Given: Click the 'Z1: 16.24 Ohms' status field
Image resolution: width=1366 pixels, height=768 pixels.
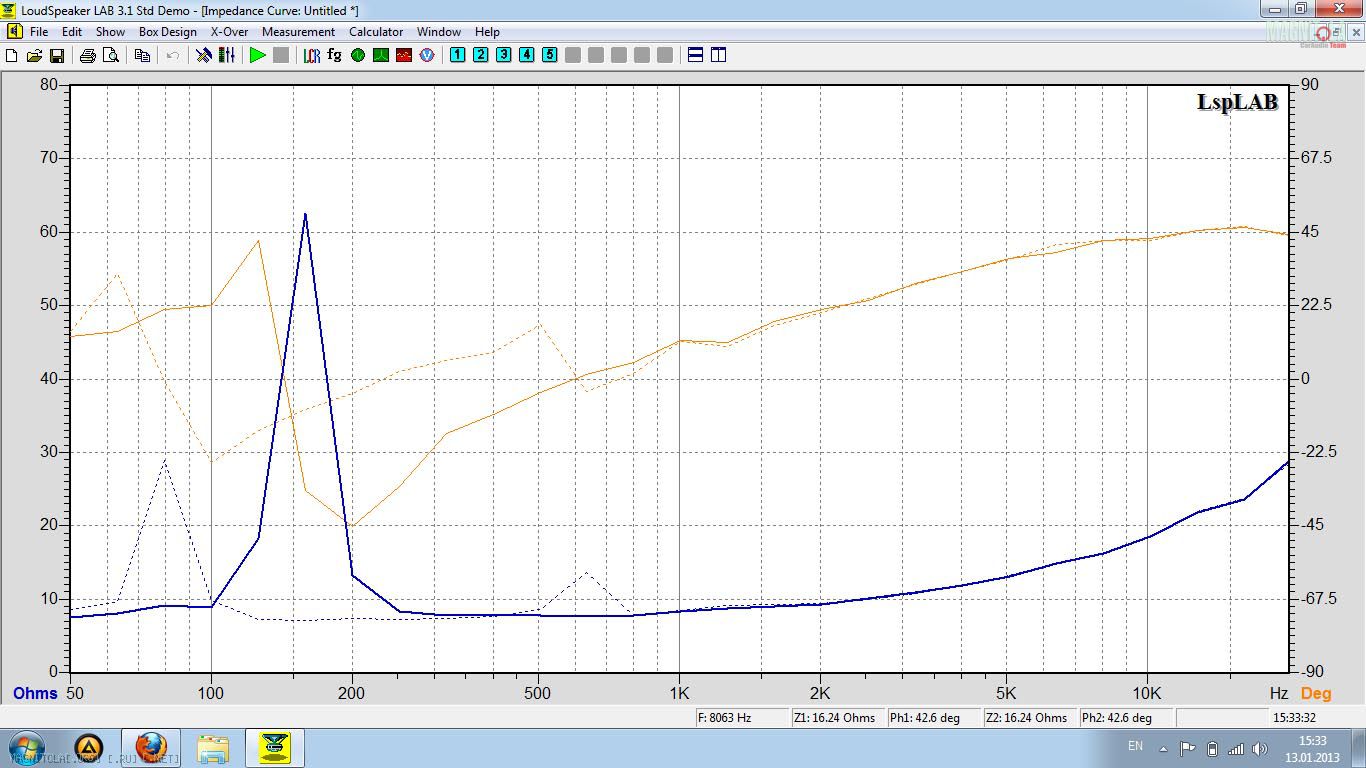Looking at the screenshot, I should 837,718.
